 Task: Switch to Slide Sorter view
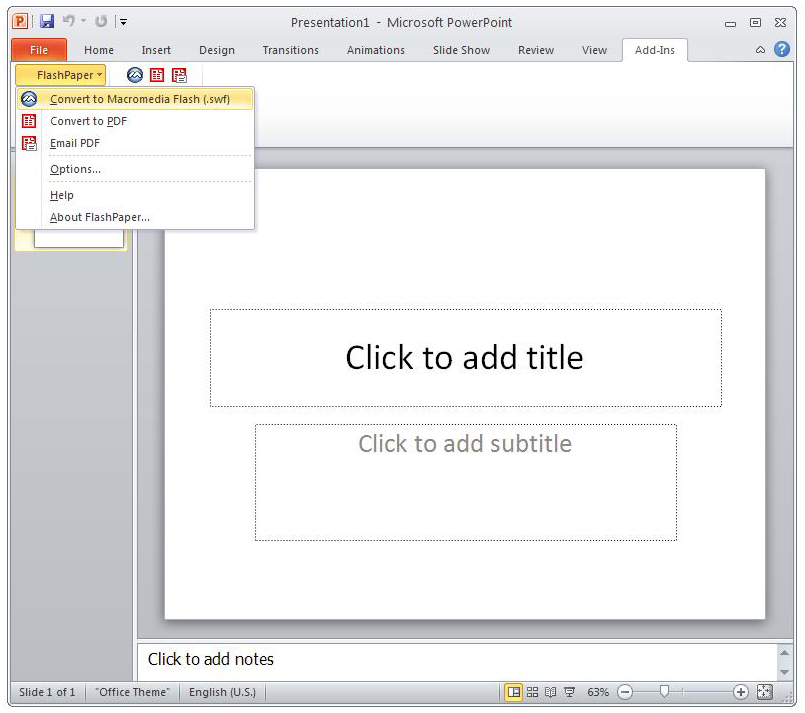pyautogui.click(x=532, y=692)
